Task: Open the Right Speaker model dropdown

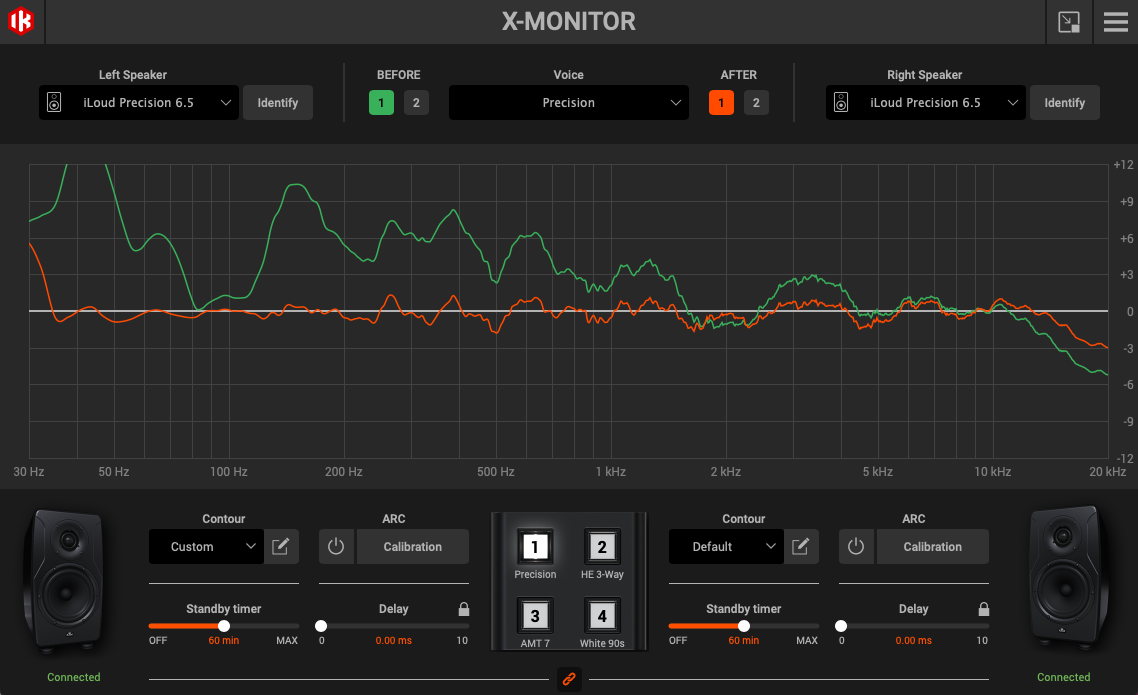Action: click(925, 102)
